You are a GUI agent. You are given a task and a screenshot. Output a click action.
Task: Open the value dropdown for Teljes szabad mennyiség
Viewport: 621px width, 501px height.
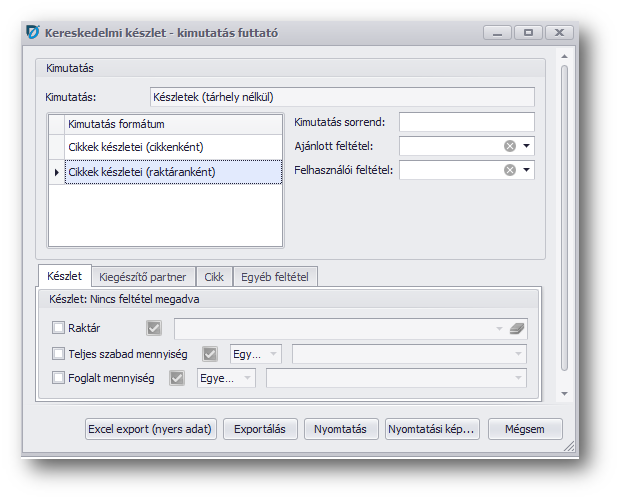pos(518,354)
